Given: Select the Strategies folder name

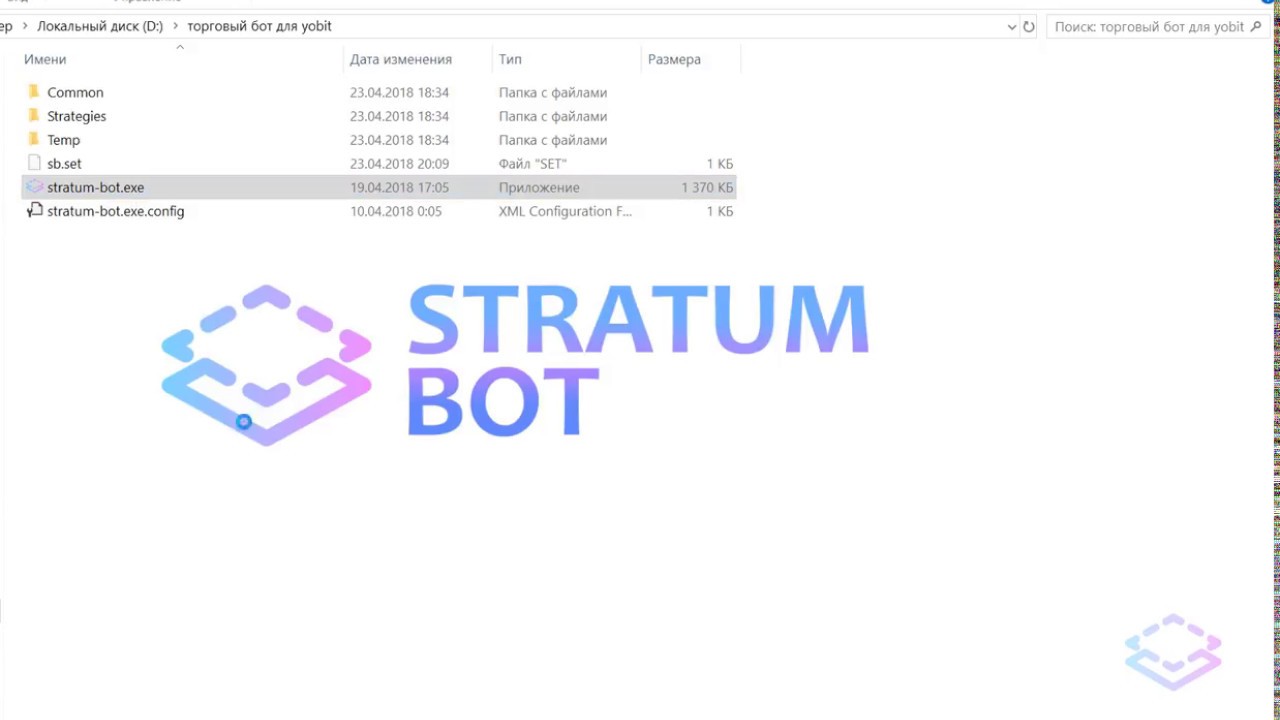Looking at the screenshot, I should click(76, 116).
